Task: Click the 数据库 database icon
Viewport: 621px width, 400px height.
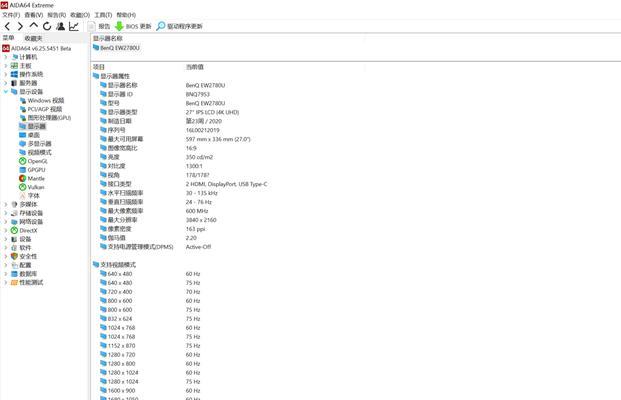Action: click(x=14, y=274)
